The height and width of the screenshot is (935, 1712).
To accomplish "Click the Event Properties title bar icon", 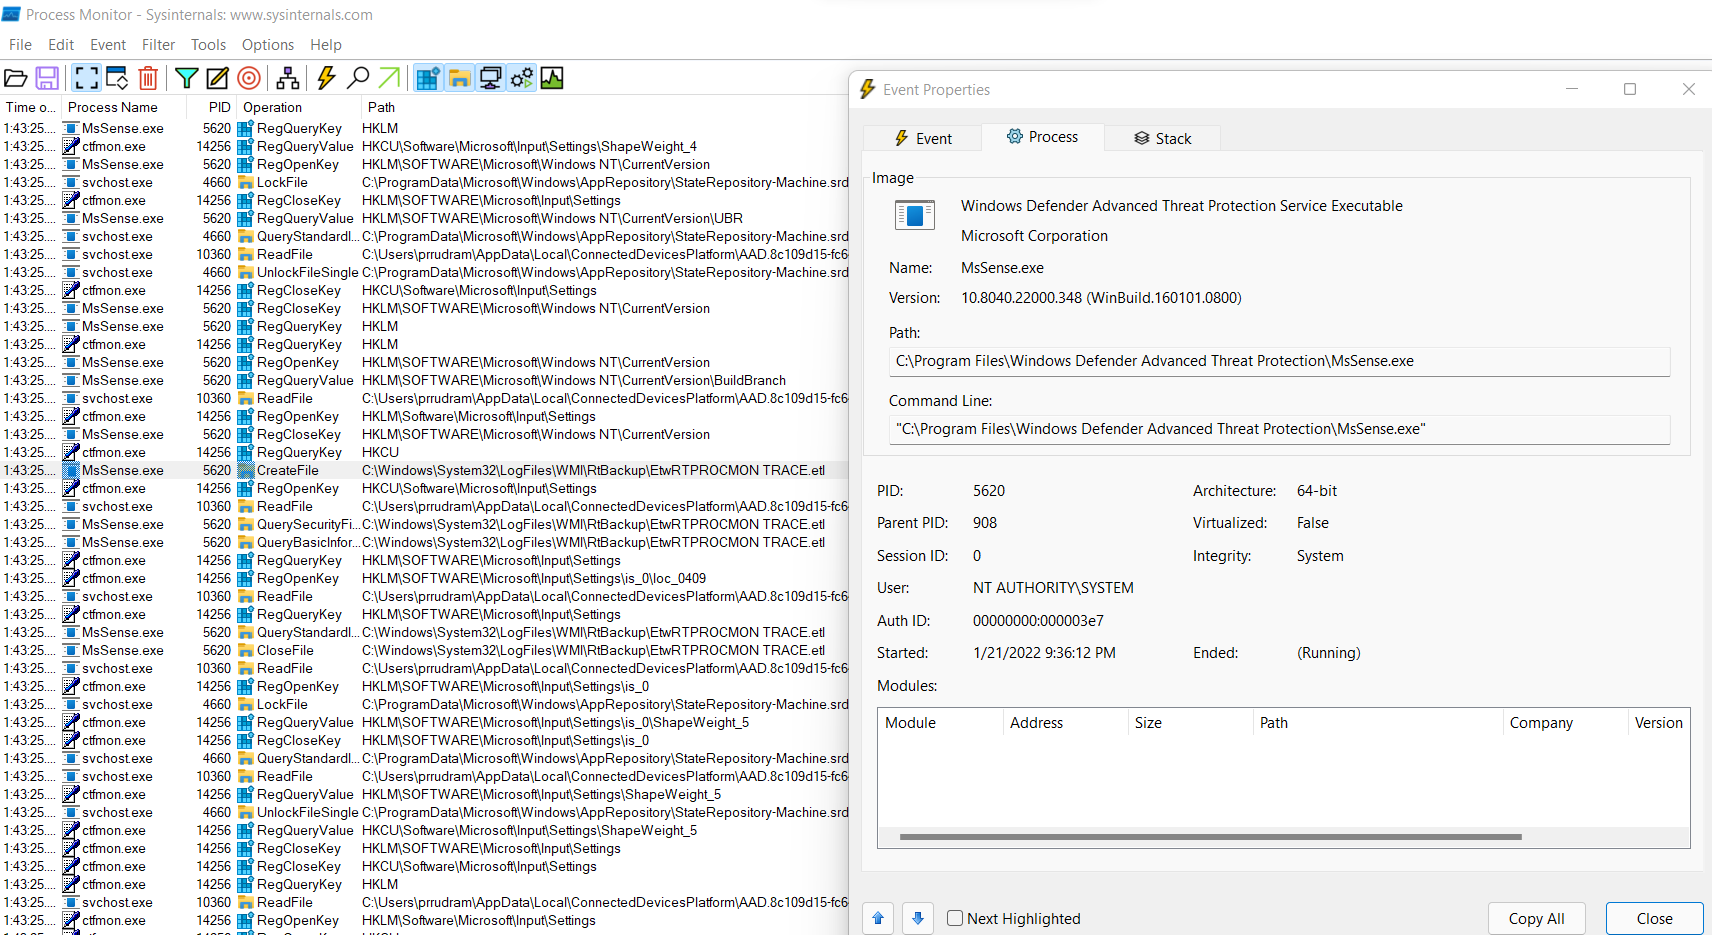I will 868,89.
